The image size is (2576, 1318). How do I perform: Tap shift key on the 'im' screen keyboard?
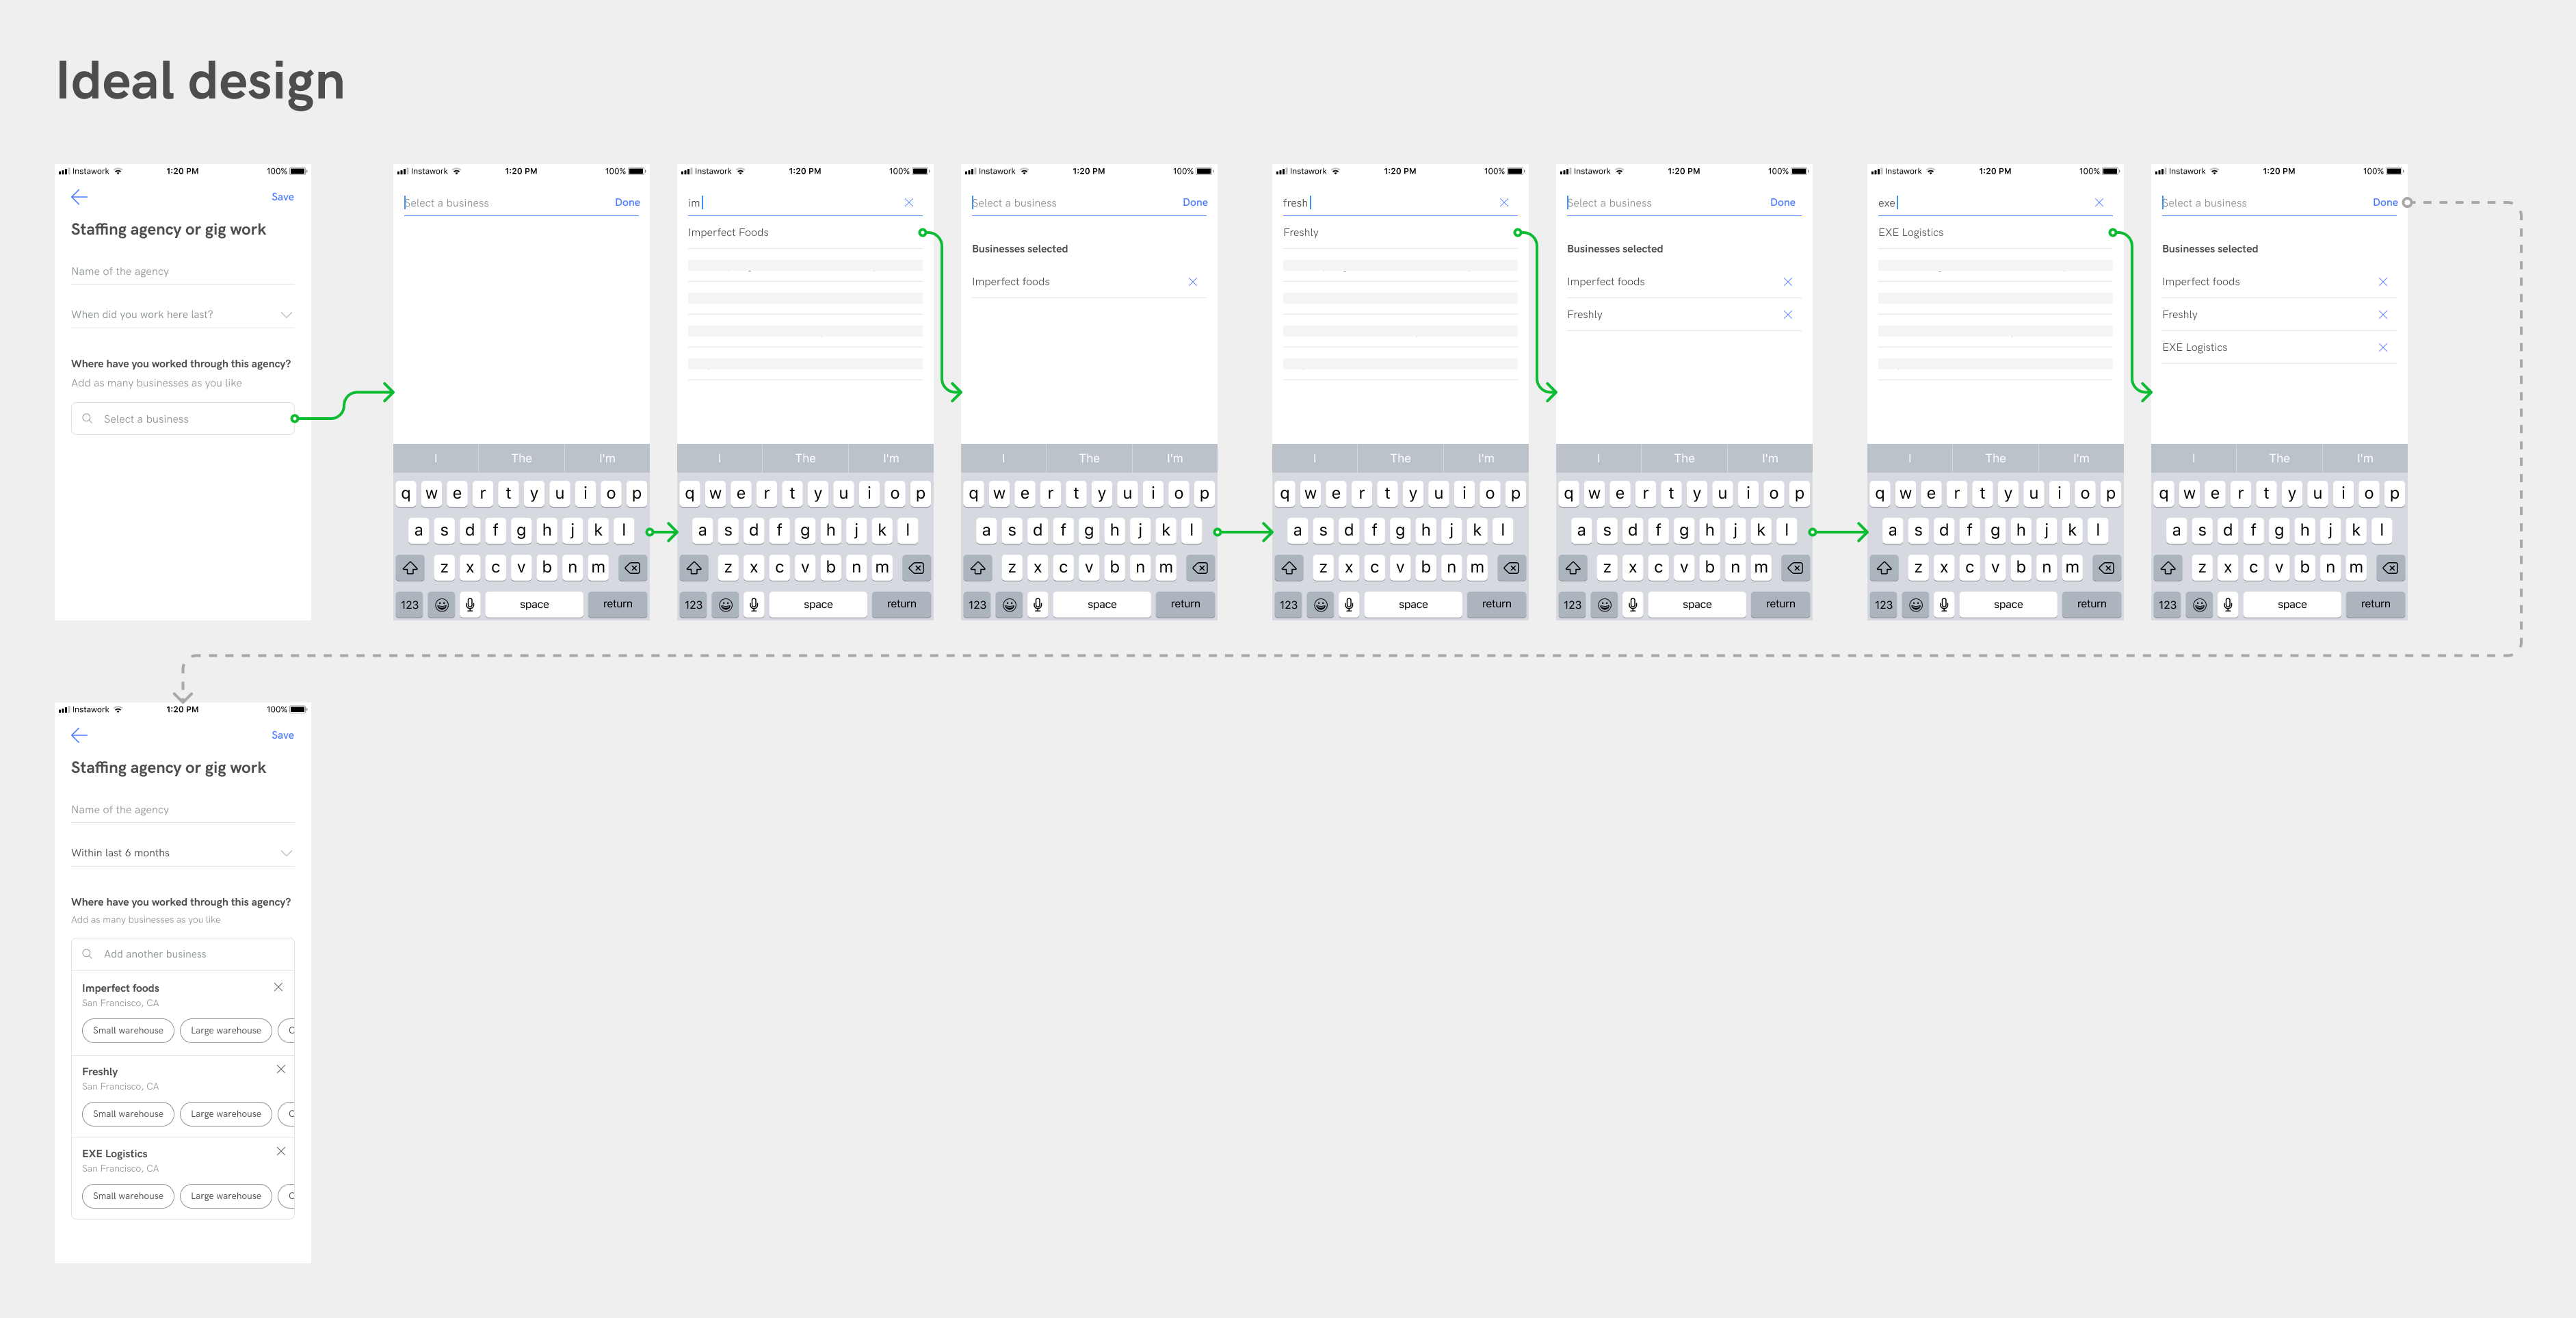click(694, 568)
